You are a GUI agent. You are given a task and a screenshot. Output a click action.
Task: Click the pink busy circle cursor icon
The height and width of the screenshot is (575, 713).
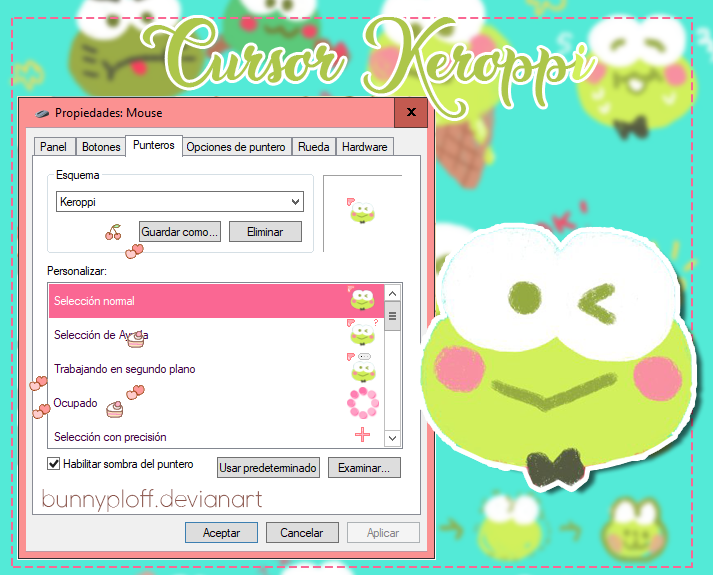pyautogui.click(x=362, y=403)
